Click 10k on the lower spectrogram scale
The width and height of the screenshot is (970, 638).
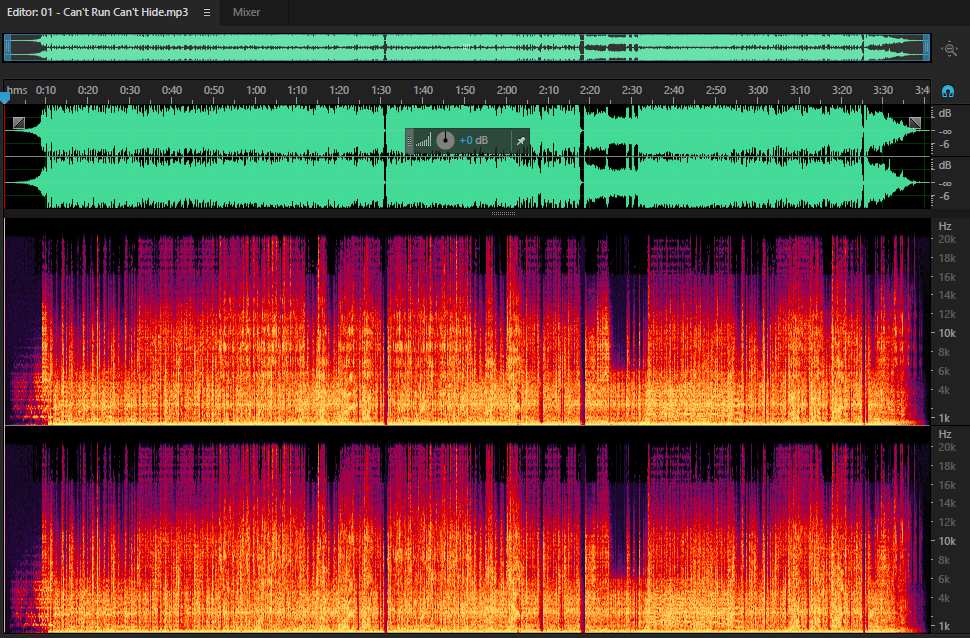(947, 541)
